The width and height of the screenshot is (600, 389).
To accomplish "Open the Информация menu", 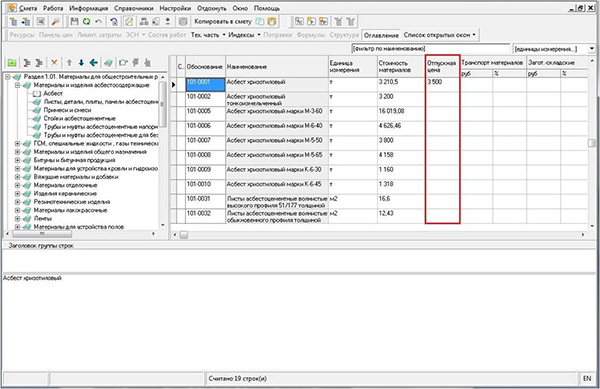I will click(88, 8).
